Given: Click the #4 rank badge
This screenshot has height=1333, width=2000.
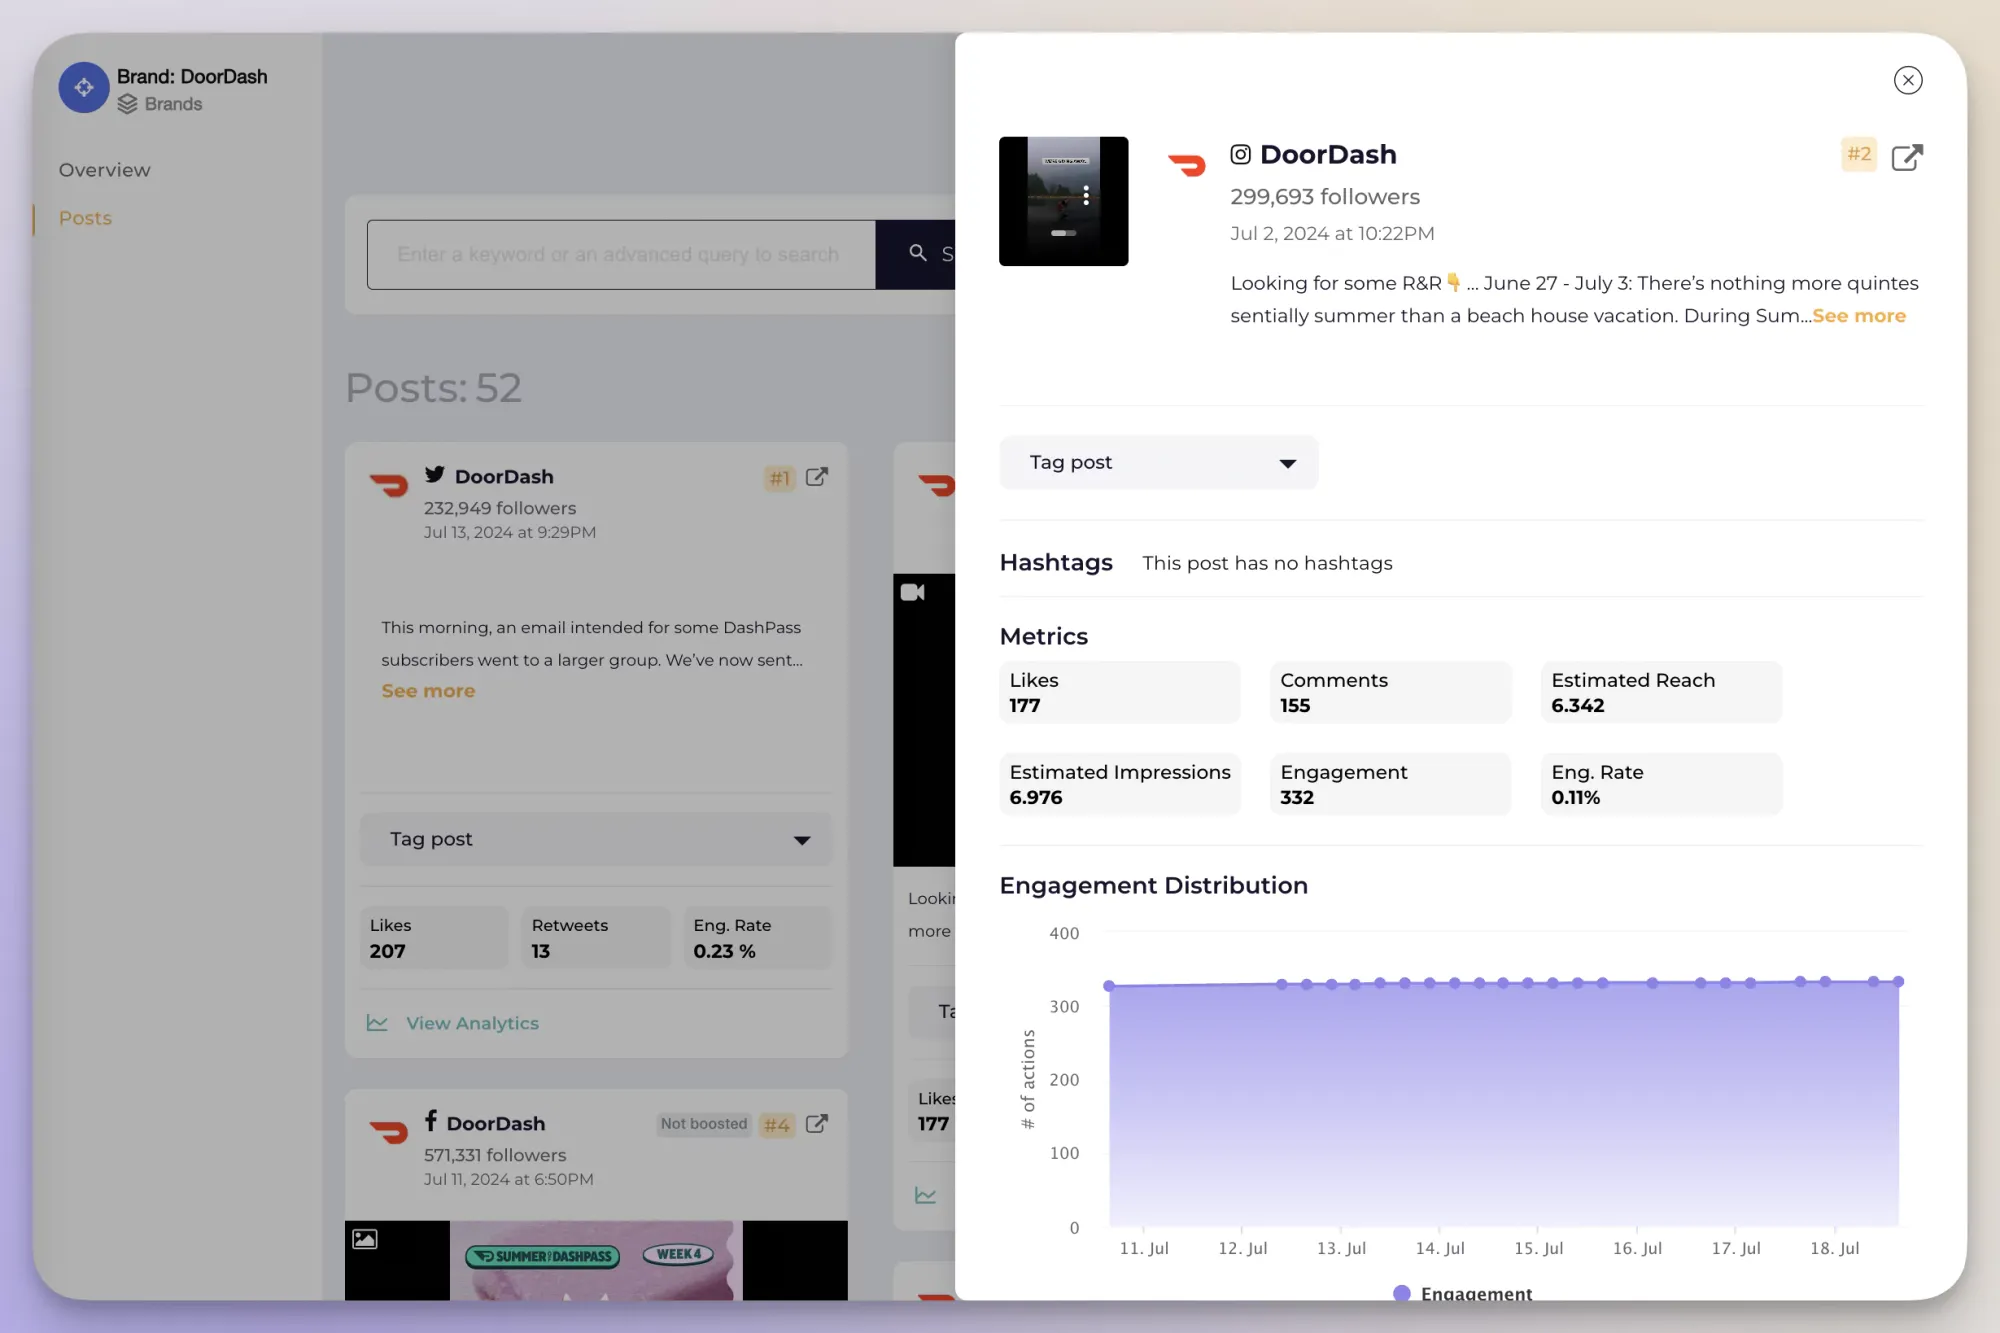Looking at the screenshot, I should tap(777, 1125).
